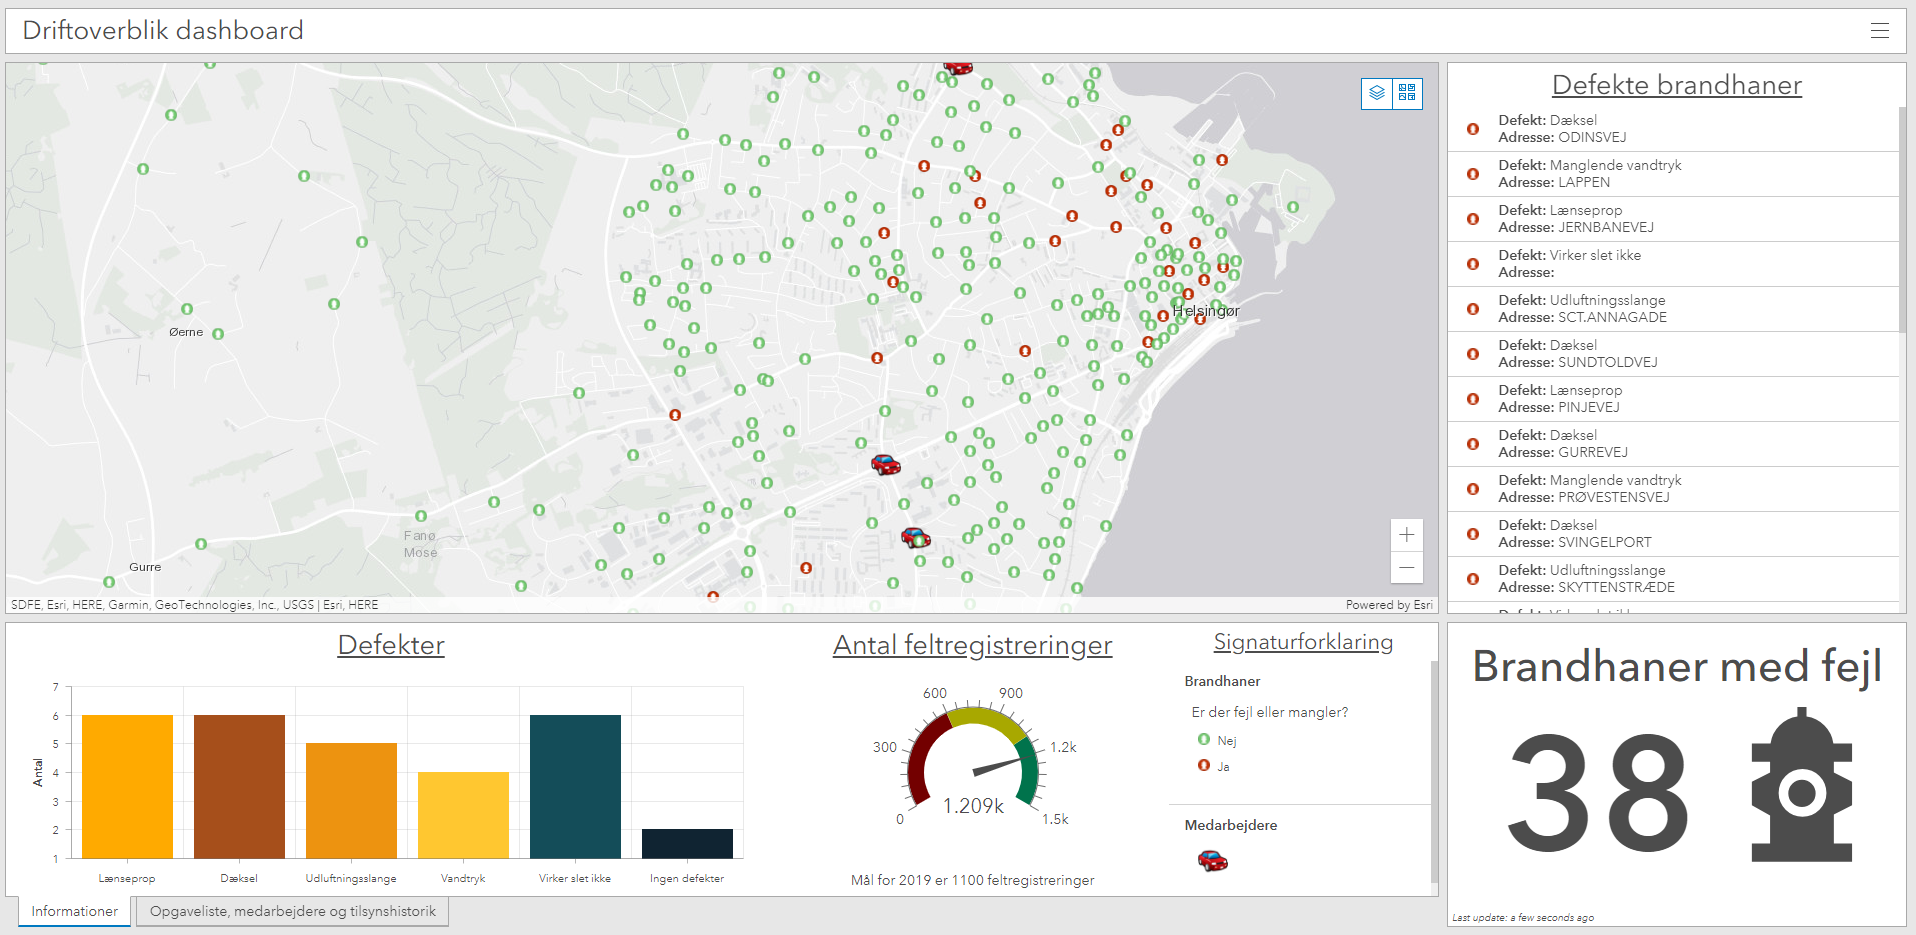The width and height of the screenshot is (1916, 935).
Task: Click the Powered by Esri link
Action: pyautogui.click(x=1388, y=605)
